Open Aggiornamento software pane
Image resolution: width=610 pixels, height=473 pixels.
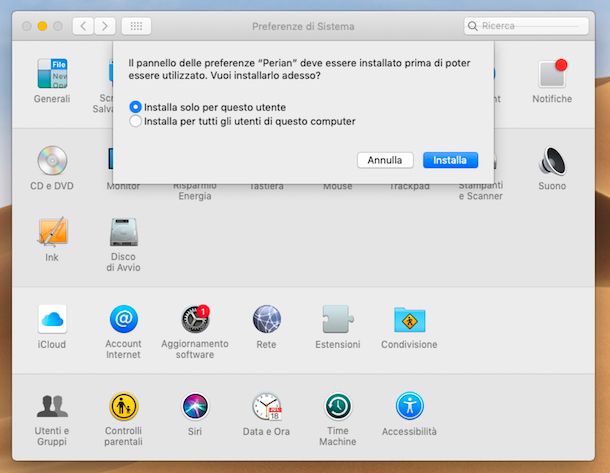click(195, 319)
